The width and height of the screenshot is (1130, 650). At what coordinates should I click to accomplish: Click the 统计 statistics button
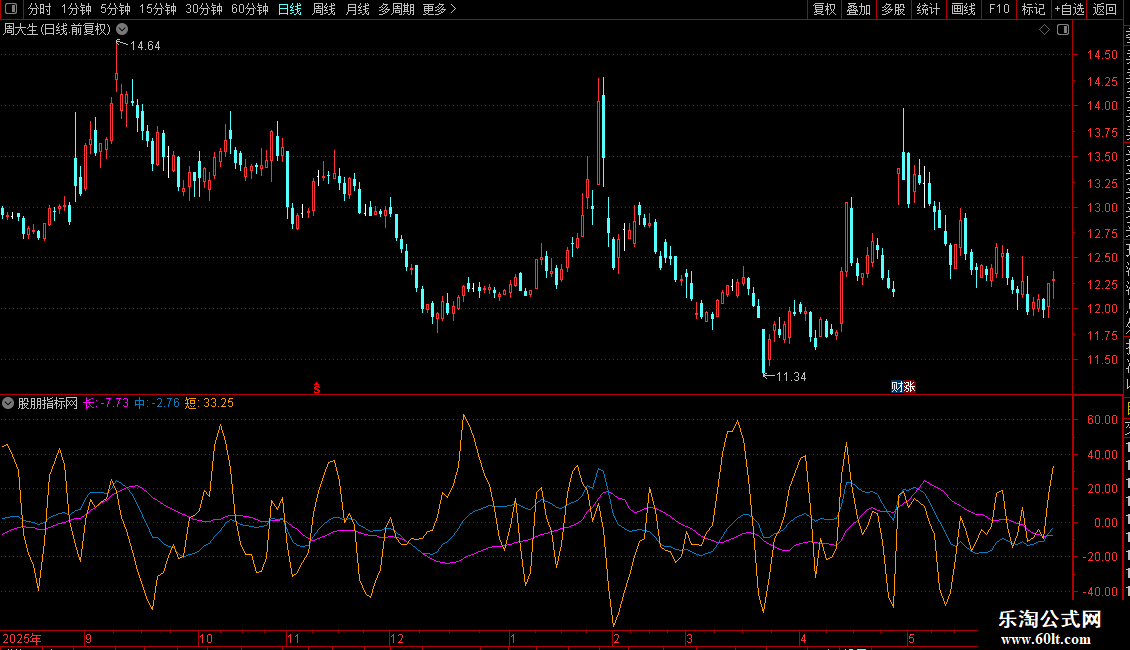(x=928, y=9)
